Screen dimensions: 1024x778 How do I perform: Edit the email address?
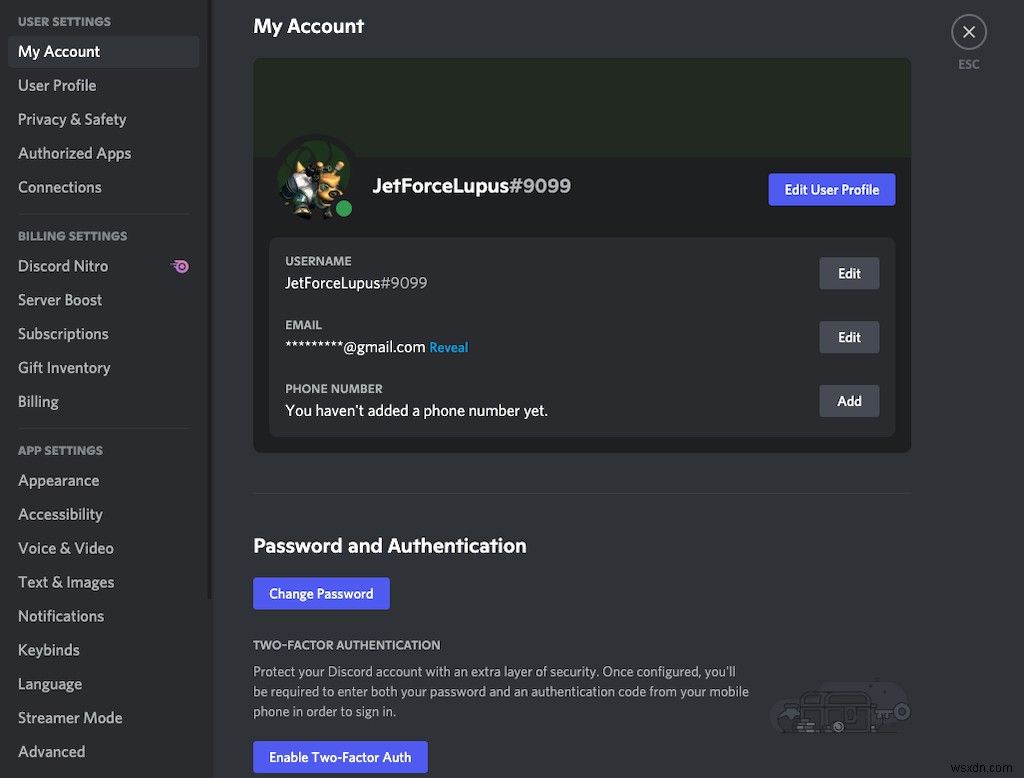849,337
